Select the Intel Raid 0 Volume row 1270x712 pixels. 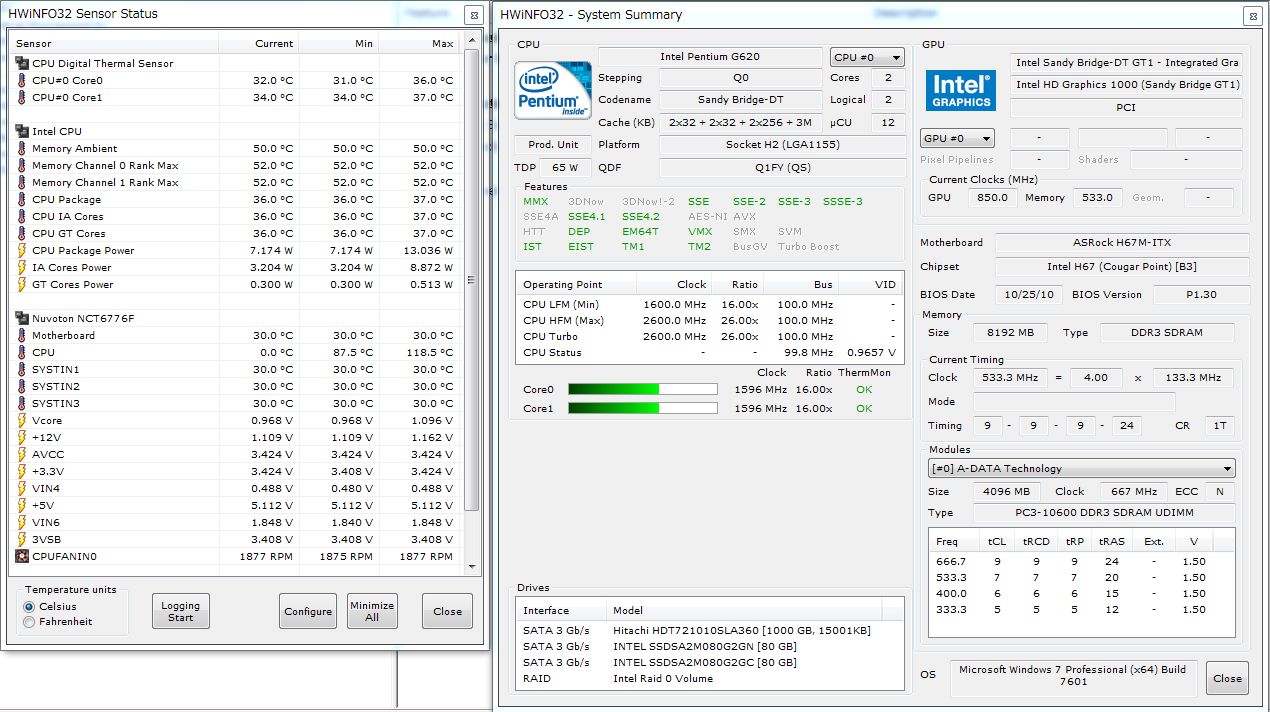pos(709,678)
